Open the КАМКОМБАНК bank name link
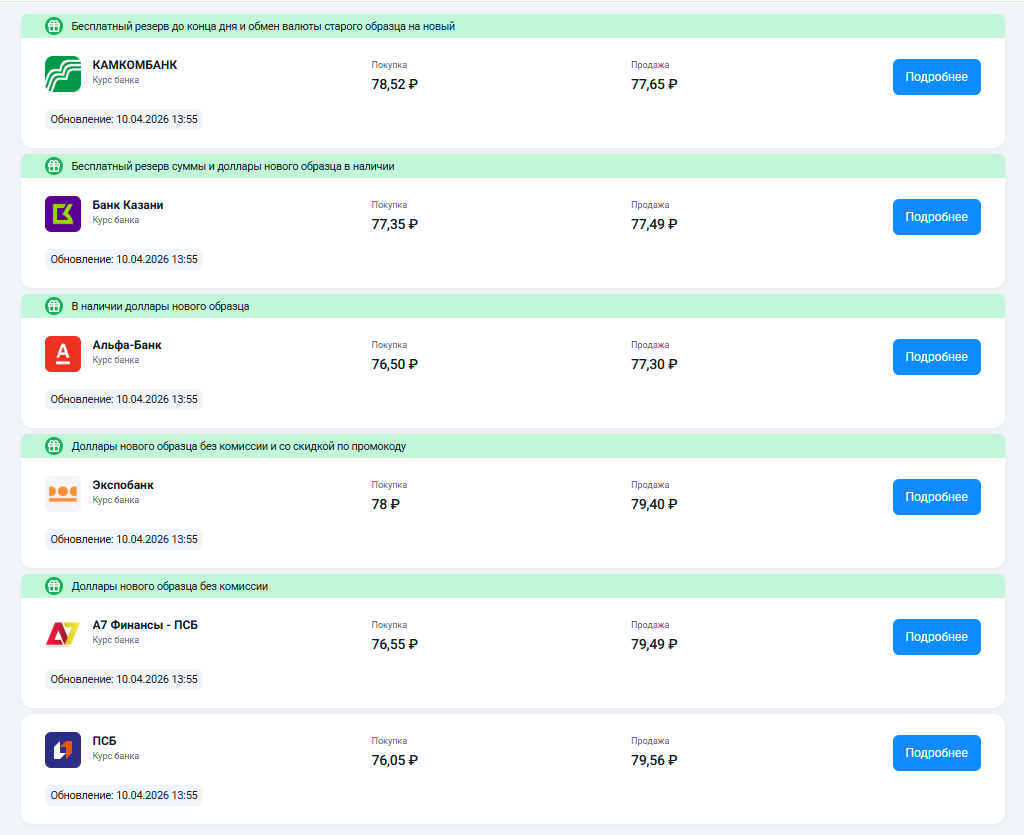 pyautogui.click(x=135, y=65)
